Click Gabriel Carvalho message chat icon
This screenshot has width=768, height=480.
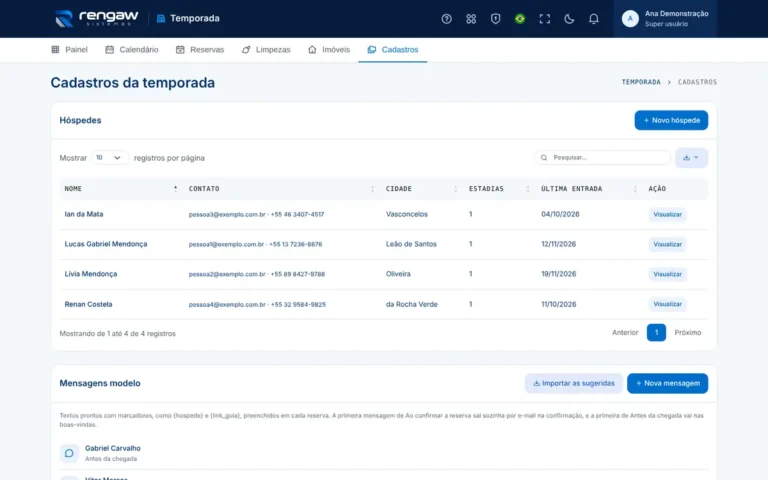(x=69, y=453)
